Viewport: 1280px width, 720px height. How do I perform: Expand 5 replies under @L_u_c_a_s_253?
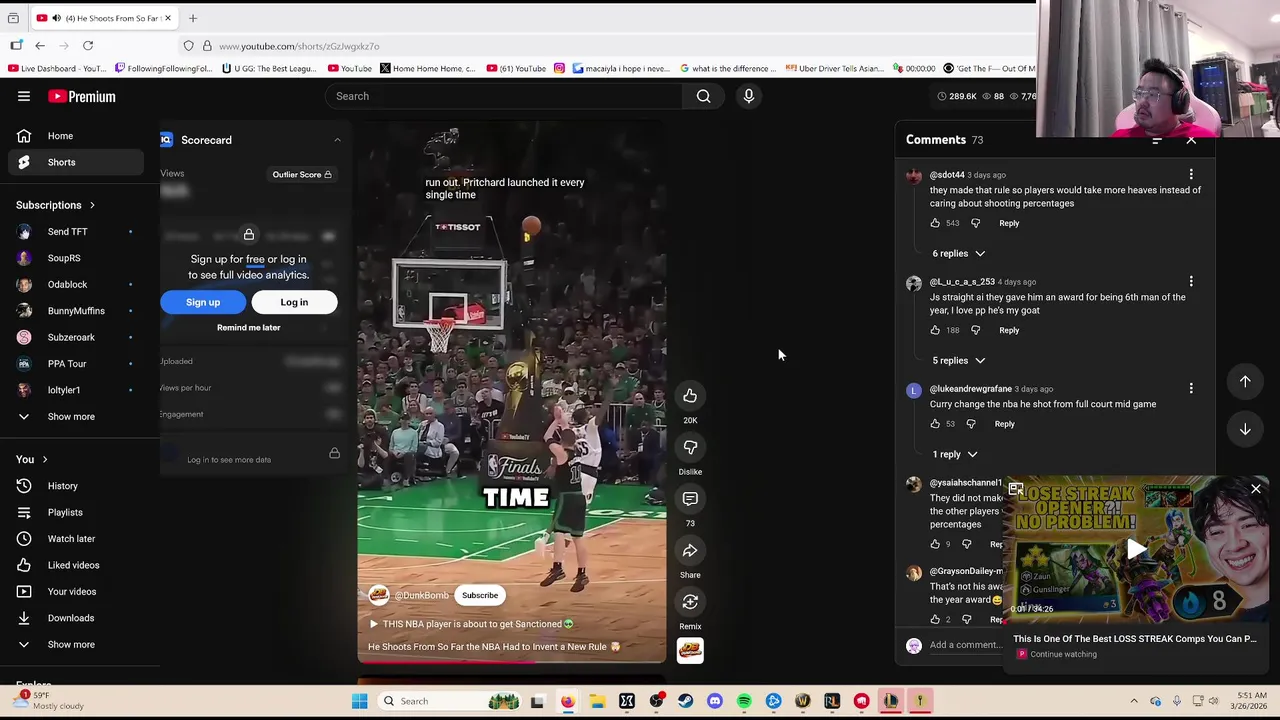pos(958,361)
